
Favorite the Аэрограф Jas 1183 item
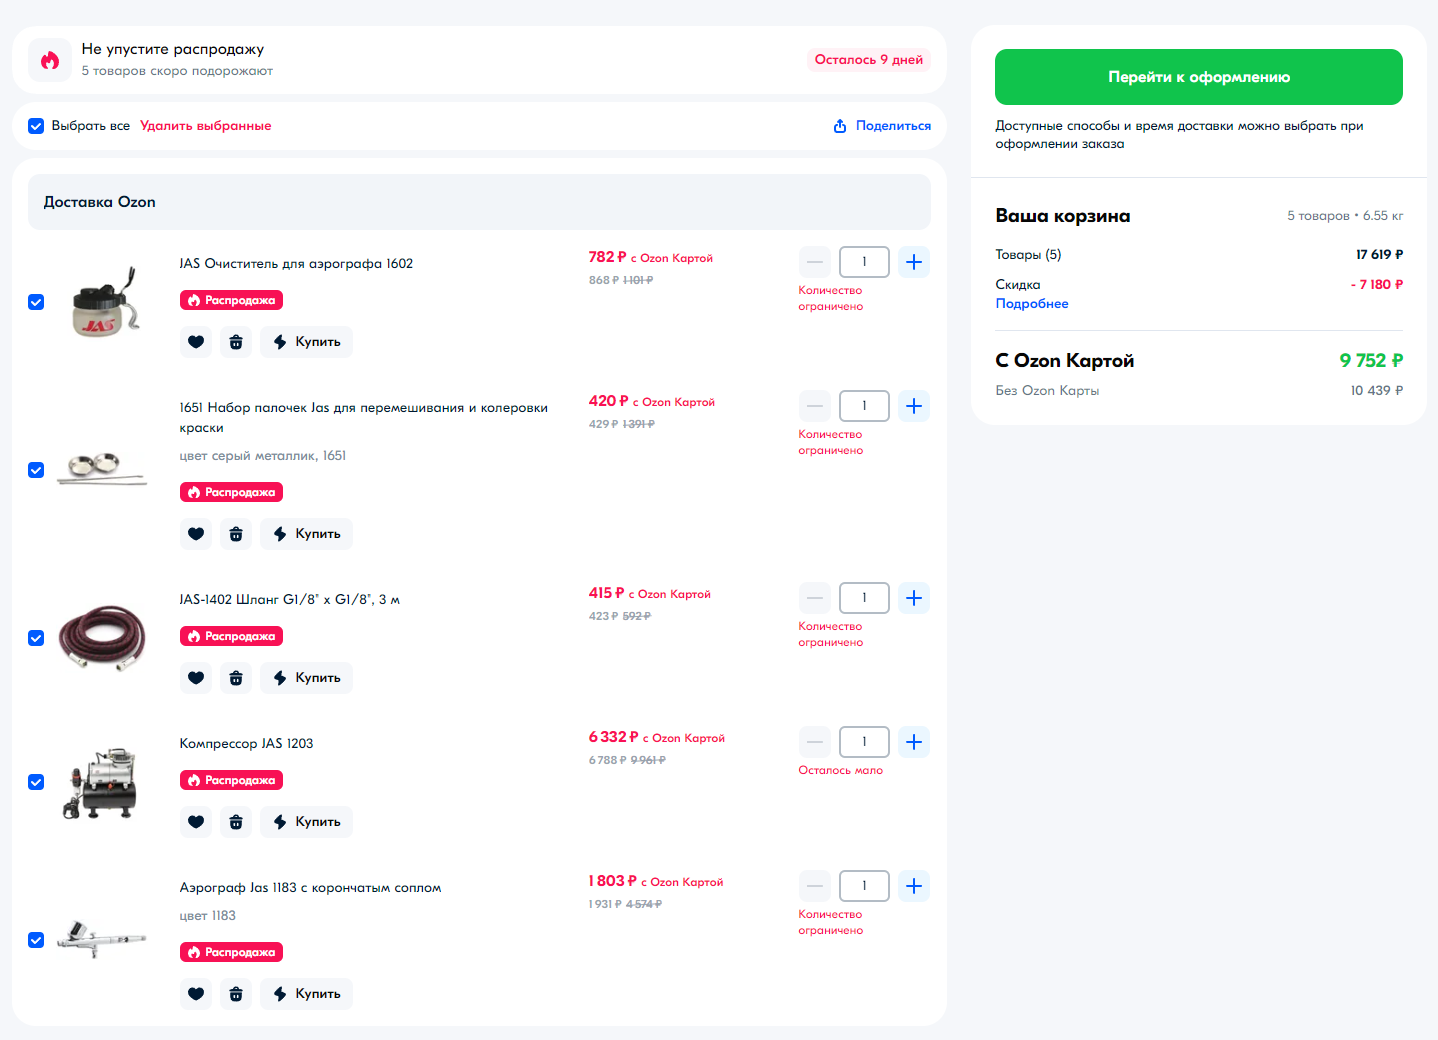(x=196, y=994)
